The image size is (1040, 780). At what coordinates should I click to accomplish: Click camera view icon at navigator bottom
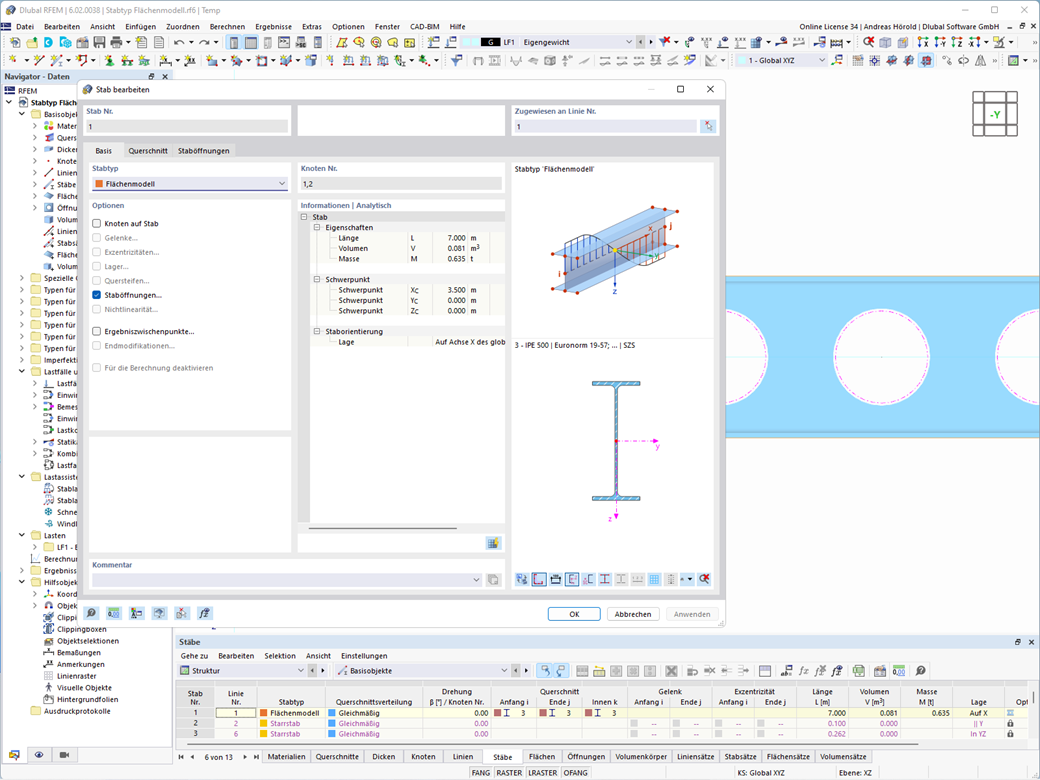click(x=64, y=755)
